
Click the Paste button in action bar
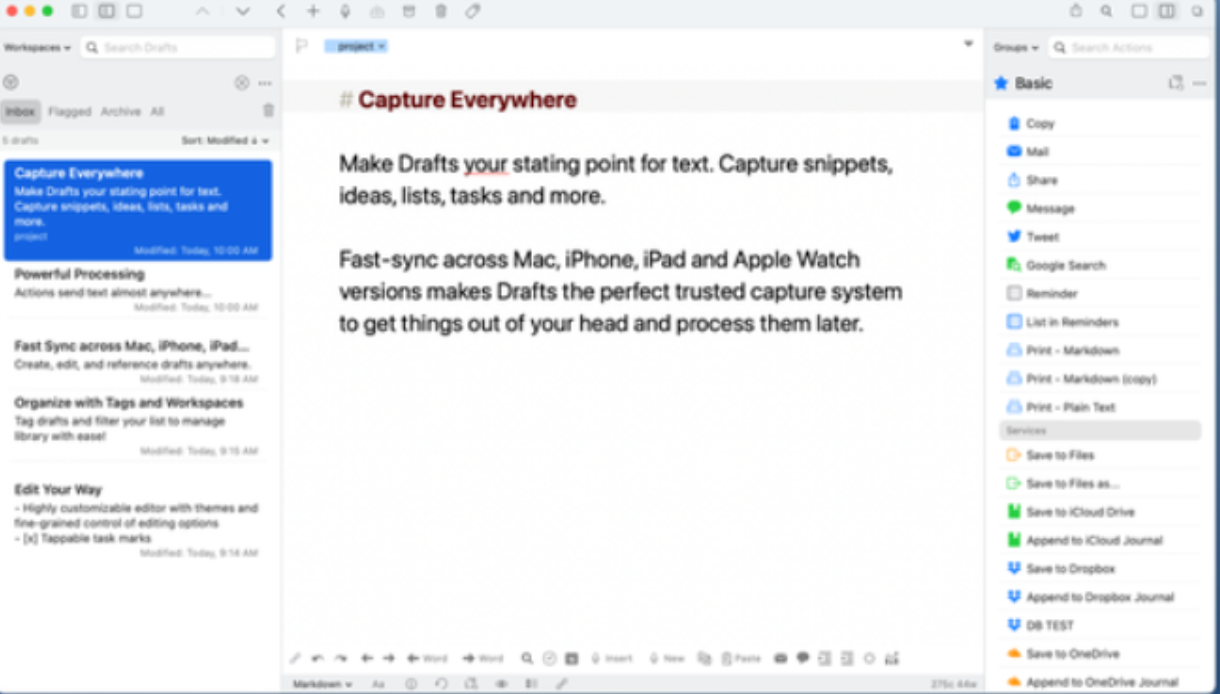[742, 658]
